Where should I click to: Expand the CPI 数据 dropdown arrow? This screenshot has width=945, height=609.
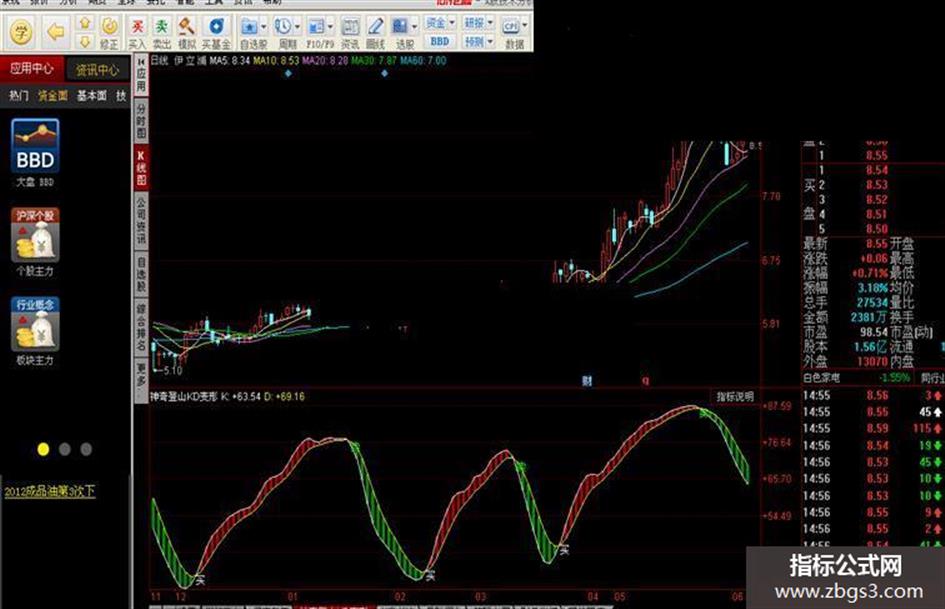524,25
